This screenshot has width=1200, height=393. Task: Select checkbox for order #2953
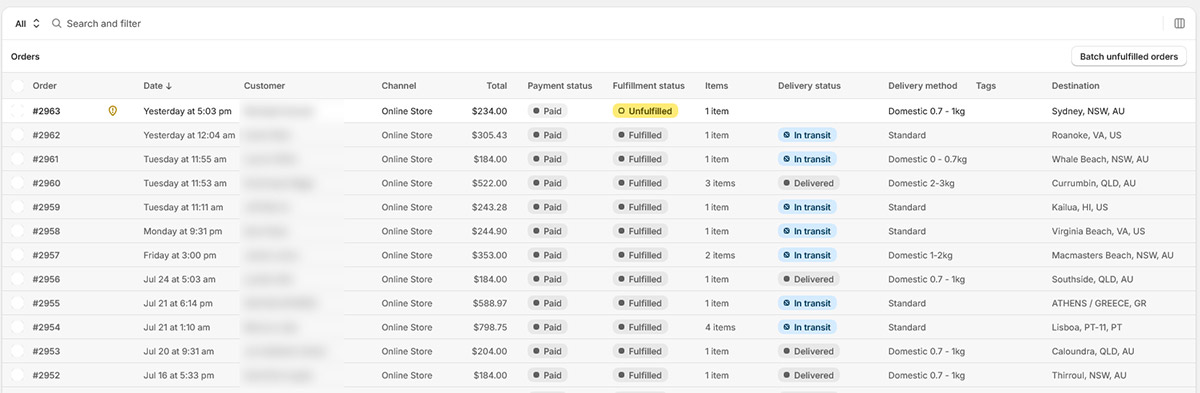point(17,351)
